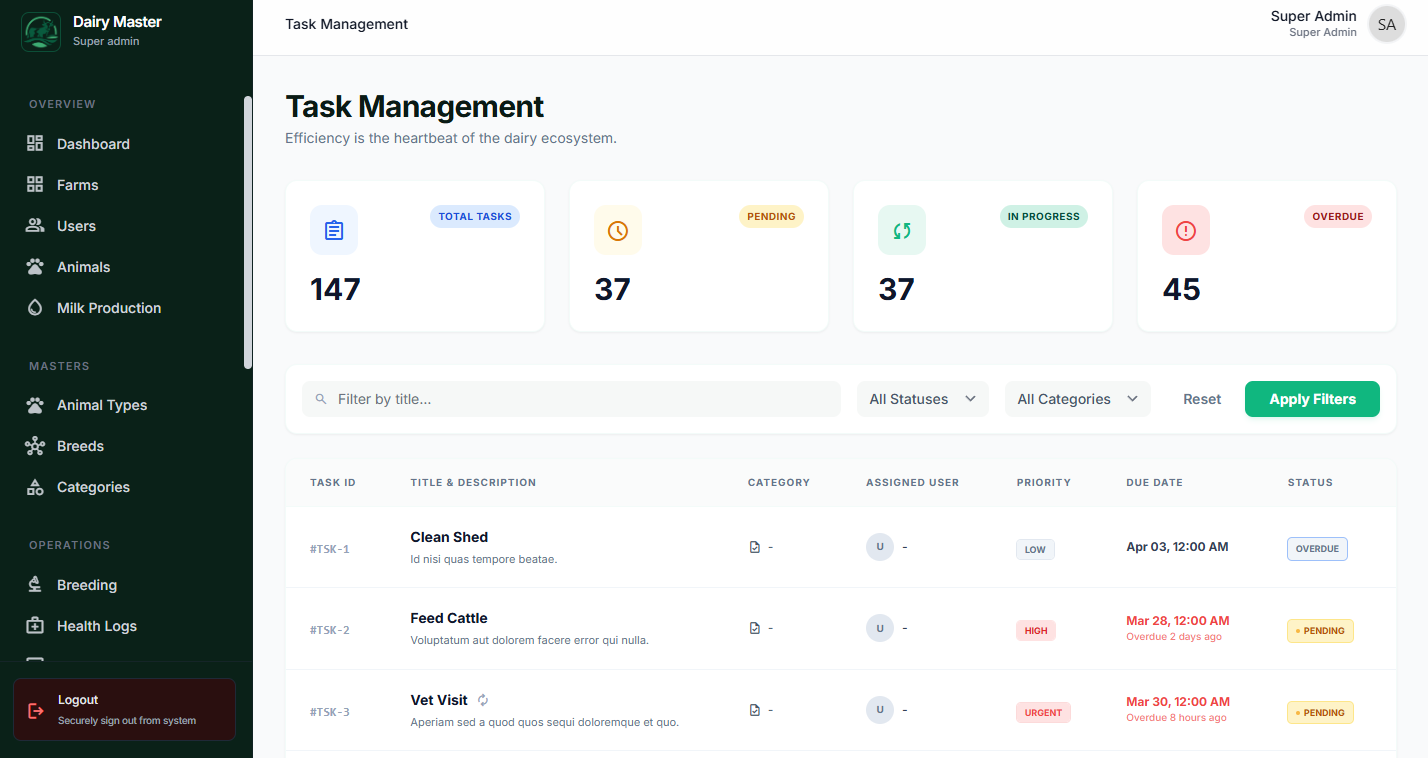The image size is (1428, 758).
Task: Click inside the Filter by title field
Action: [x=571, y=398]
